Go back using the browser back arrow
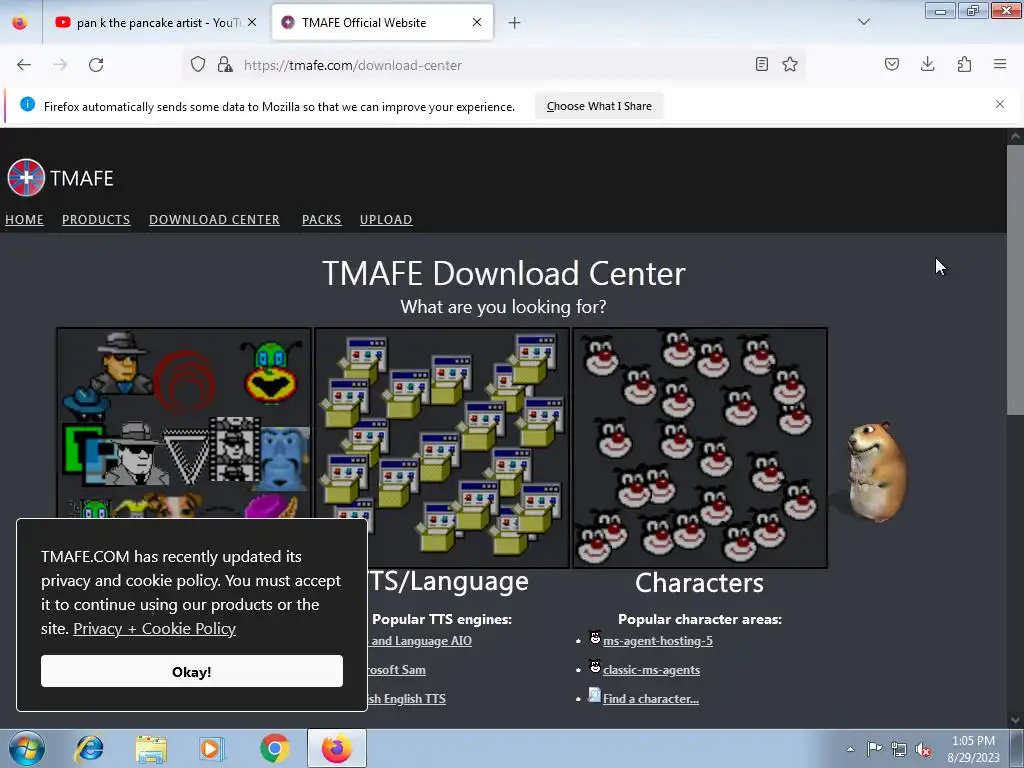This screenshot has height=768, width=1024. tap(24, 65)
